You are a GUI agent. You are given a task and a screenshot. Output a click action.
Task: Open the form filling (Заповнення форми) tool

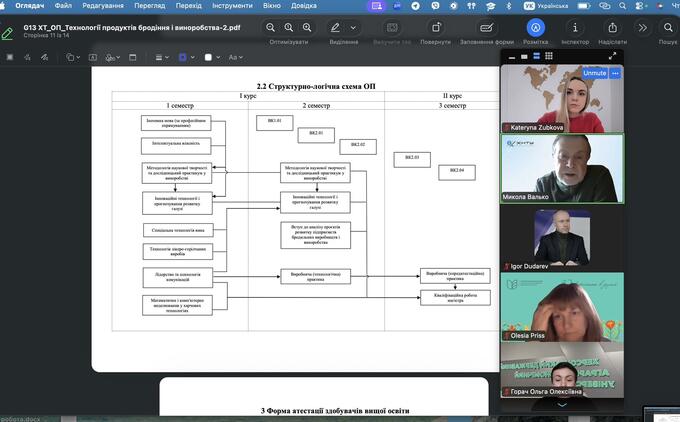coord(486,27)
